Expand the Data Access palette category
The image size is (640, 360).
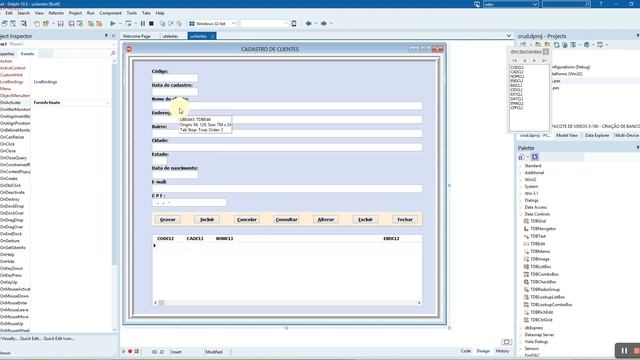click(x=521, y=208)
